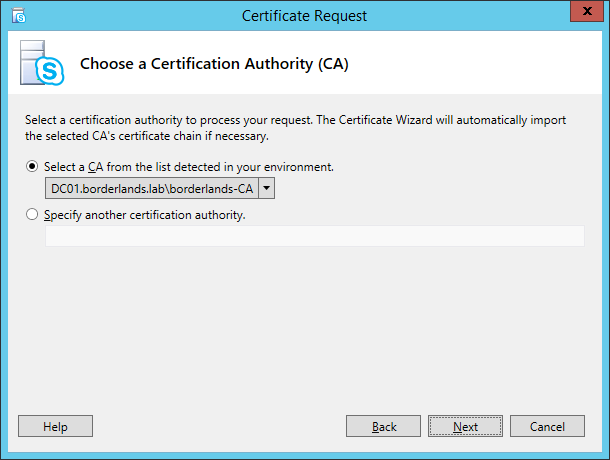This screenshot has height=460, width=610.
Task: Click the DC01.borderlands.lab\borderlands-CA combo box
Action: click(x=160, y=188)
